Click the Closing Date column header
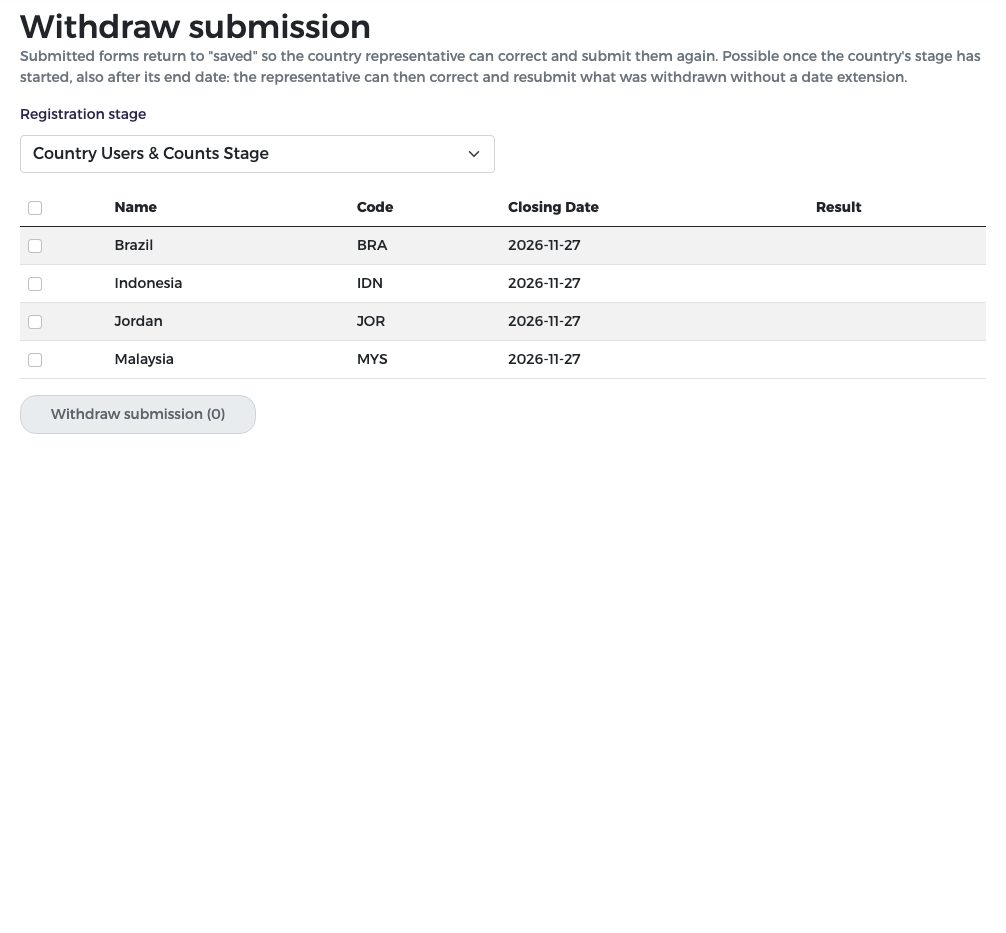This screenshot has width=1006, height=933. pos(553,207)
